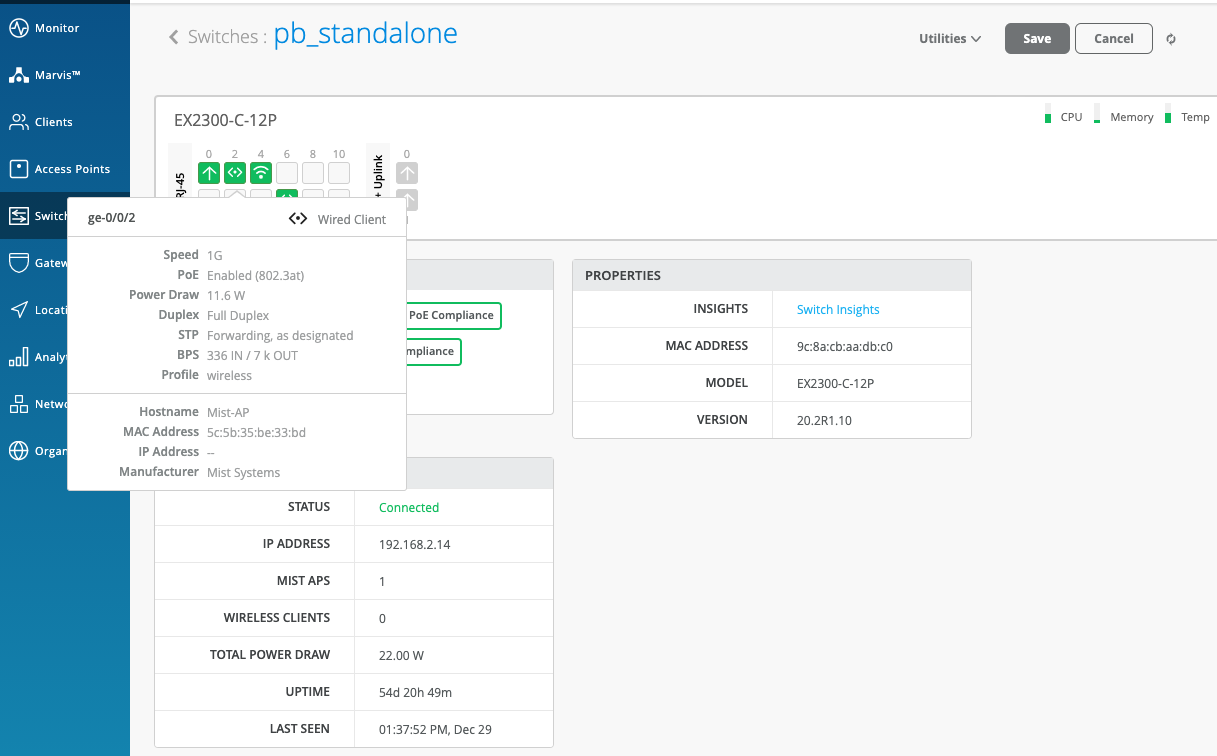
Task: Select empty port 10 on switch
Action: (x=339, y=173)
